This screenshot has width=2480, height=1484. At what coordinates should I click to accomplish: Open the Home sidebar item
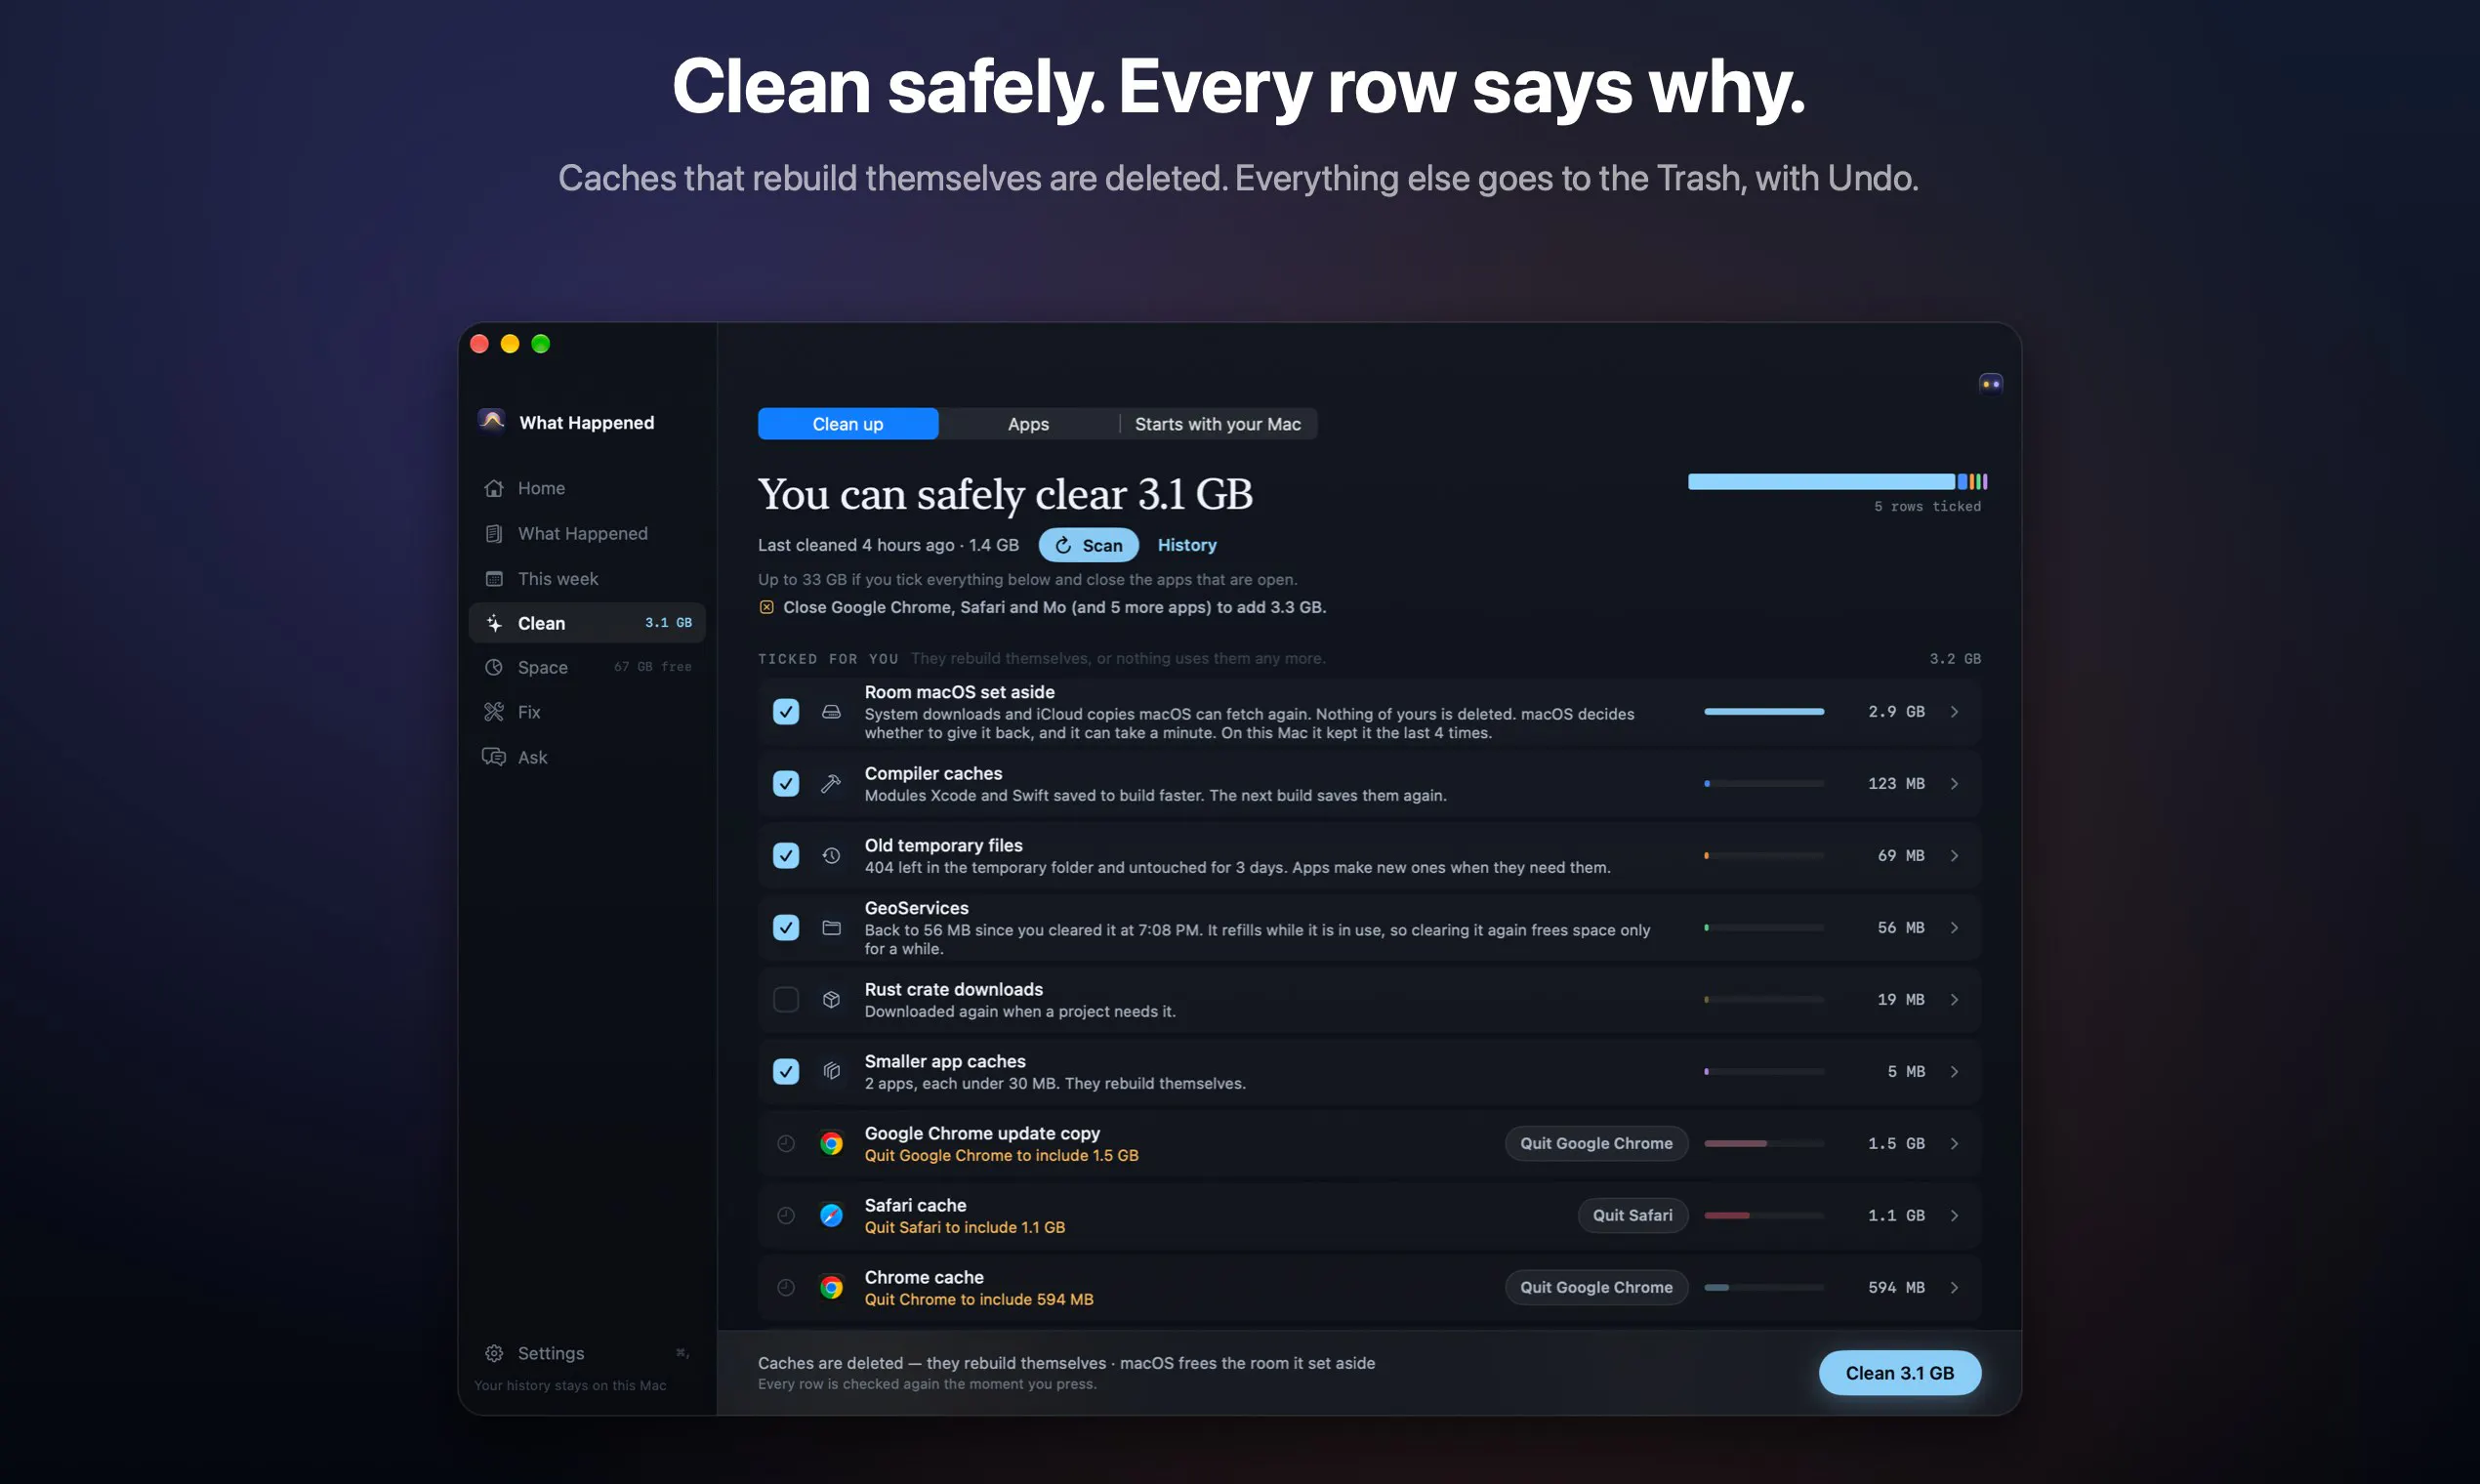[x=587, y=488]
